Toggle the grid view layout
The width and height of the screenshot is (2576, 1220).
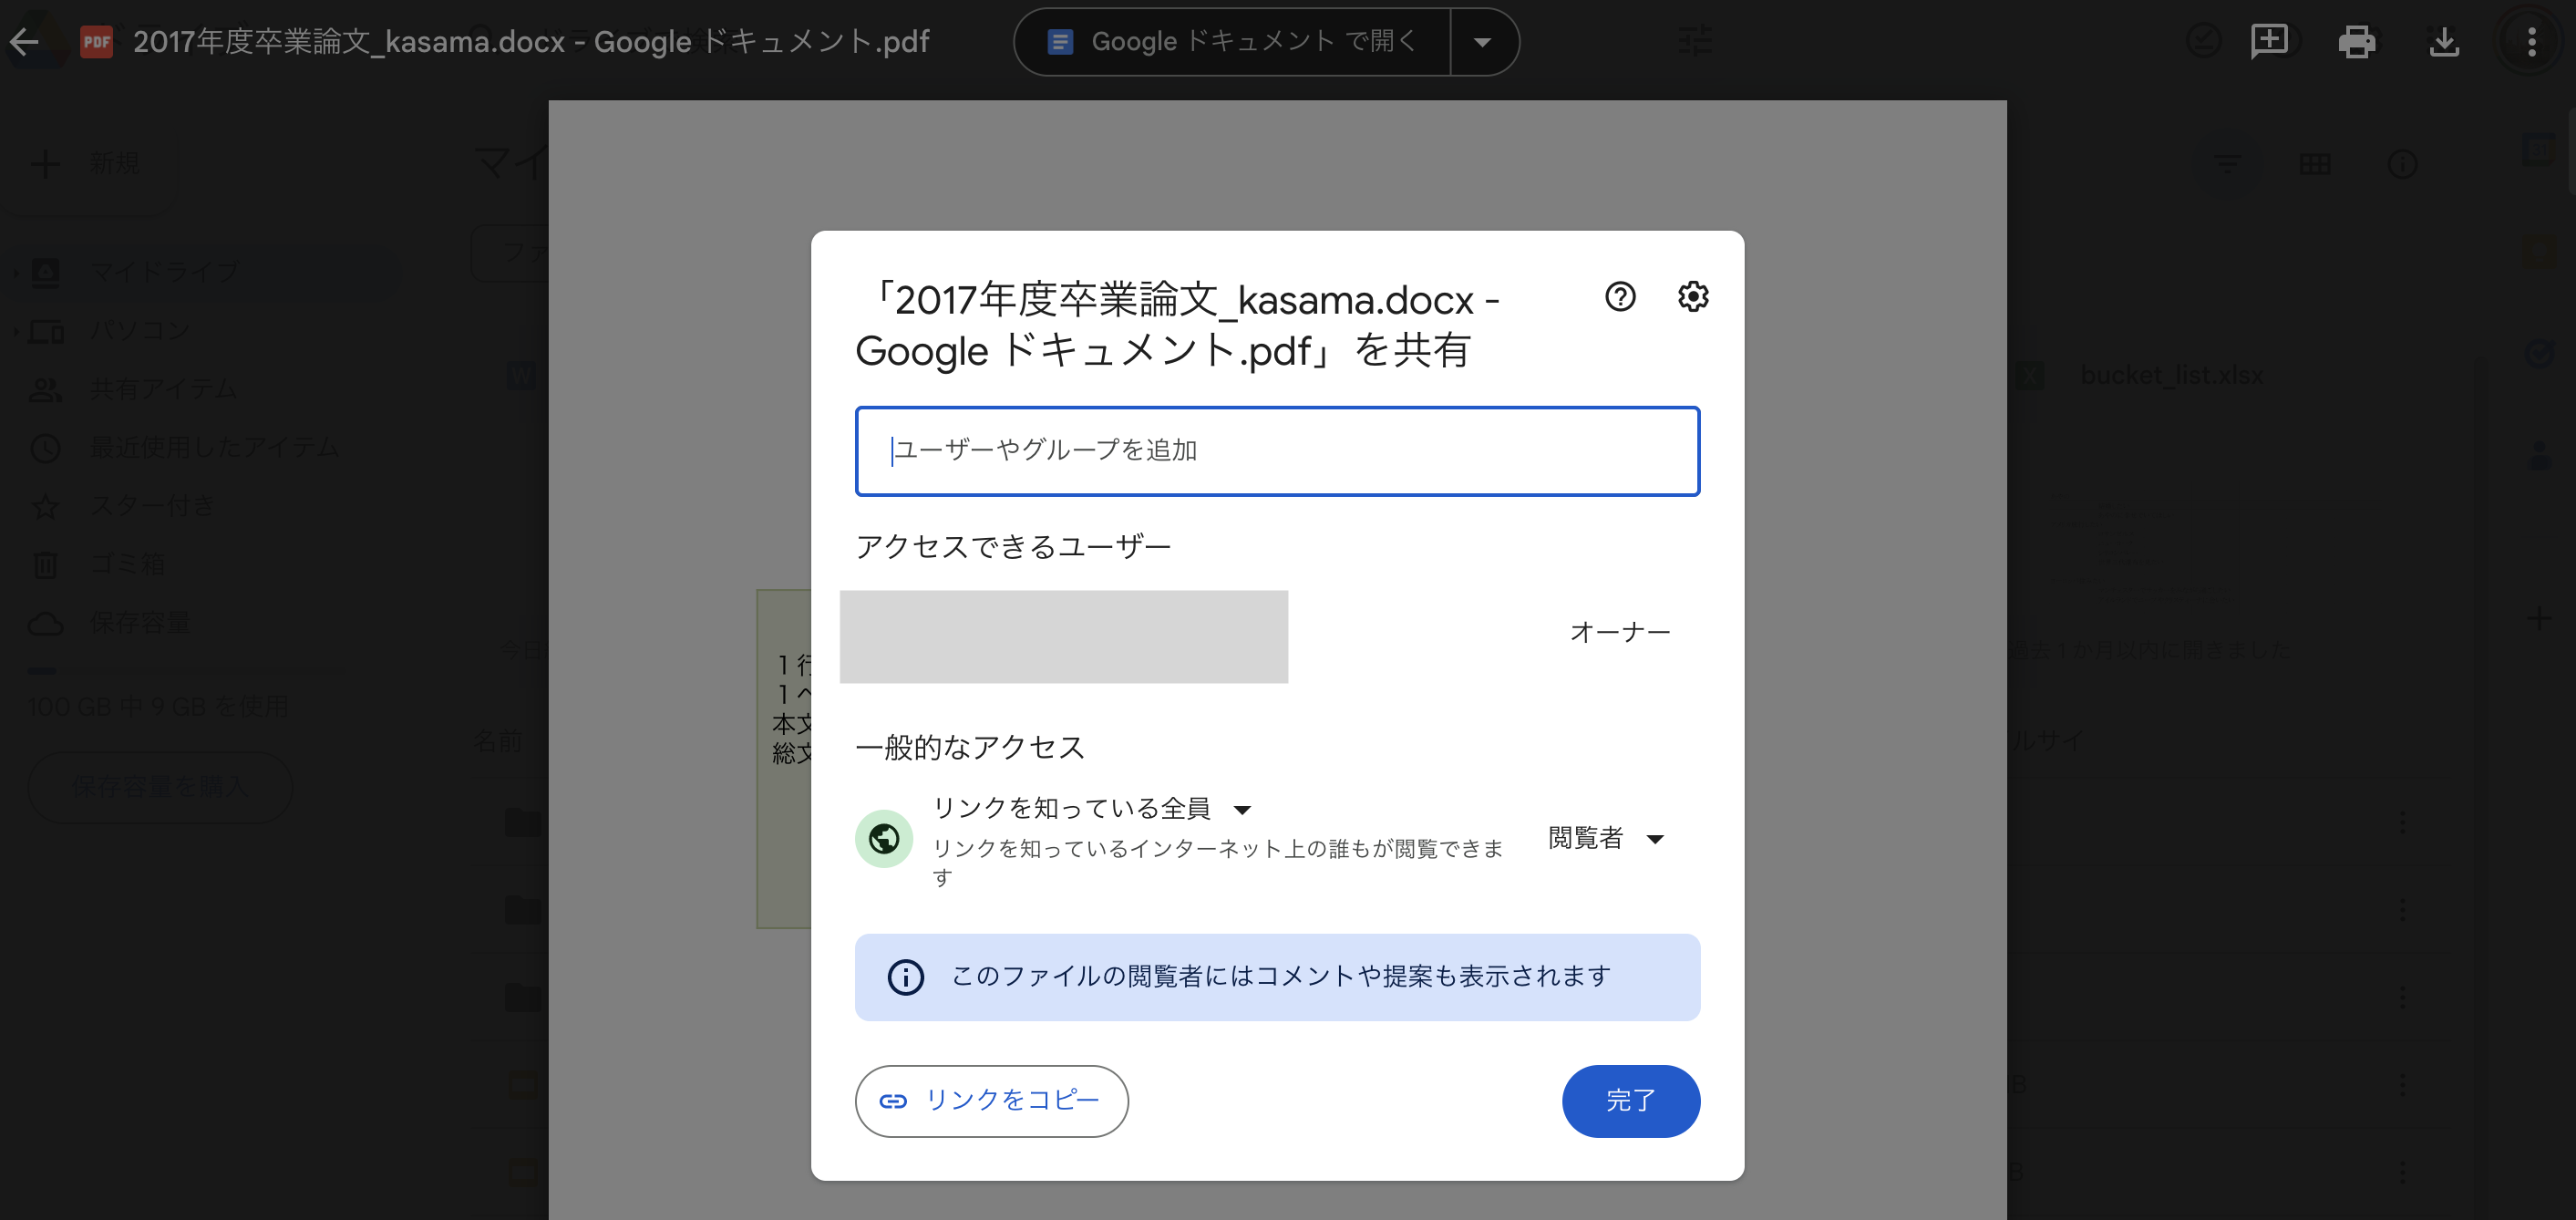2316,163
